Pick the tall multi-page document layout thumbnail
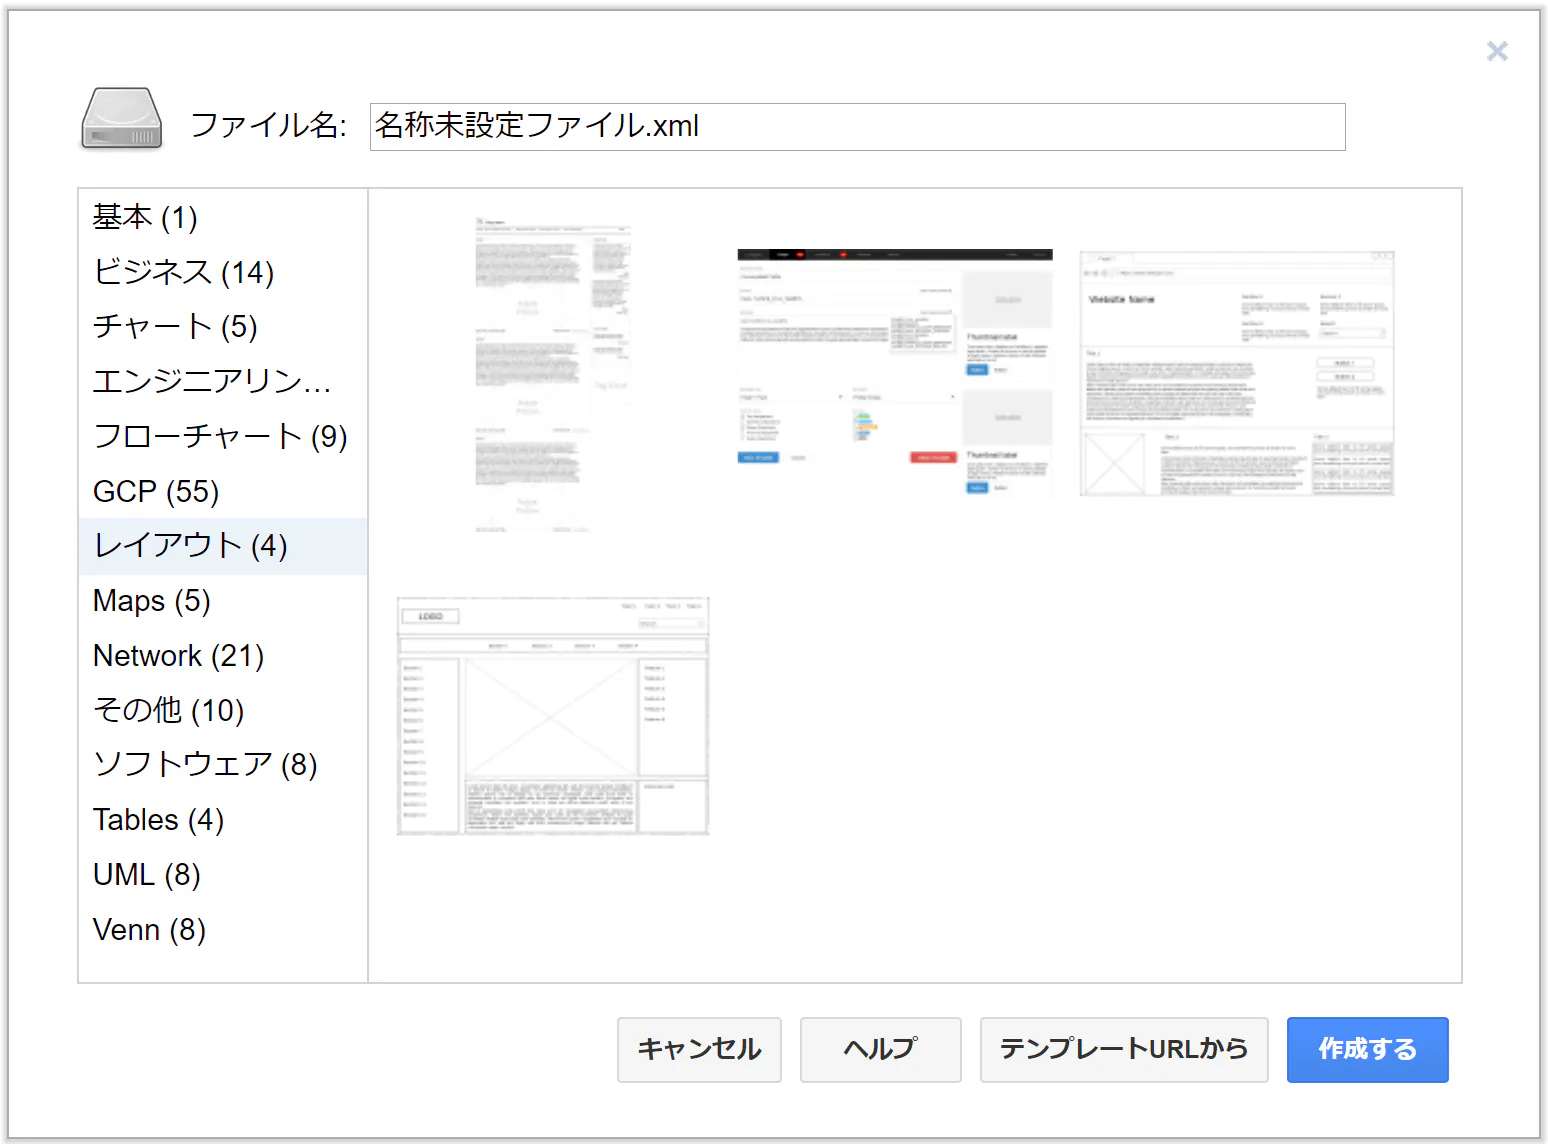This screenshot has width=1548, height=1144. click(x=553, y=375)
